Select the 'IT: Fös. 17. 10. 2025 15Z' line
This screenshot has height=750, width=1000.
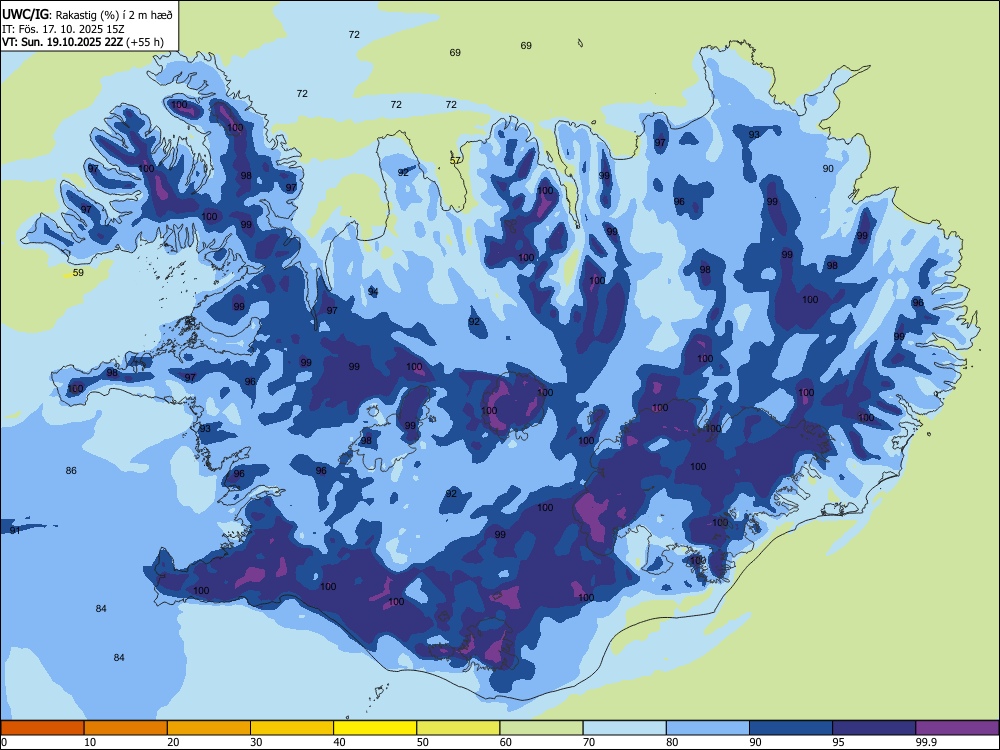pyautogui.click(x=63, y=29)
